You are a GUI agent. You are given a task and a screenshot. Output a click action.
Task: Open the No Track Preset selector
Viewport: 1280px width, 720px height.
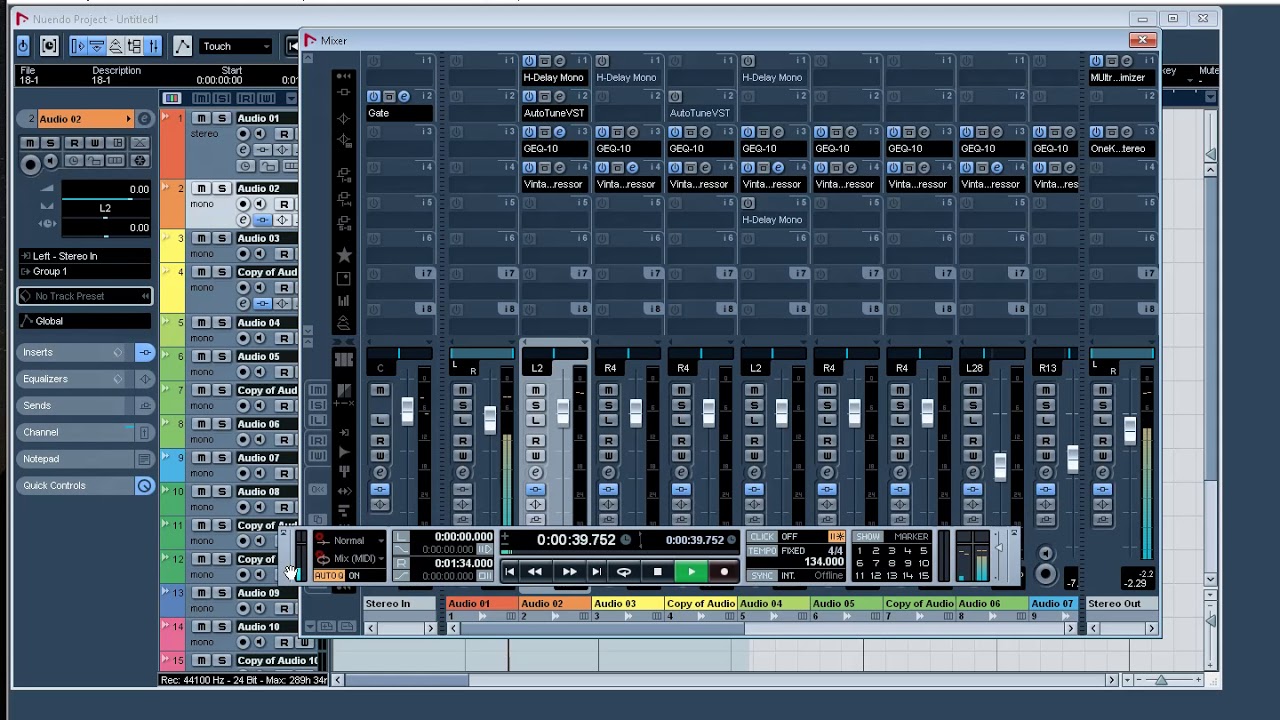pos(86,296)
